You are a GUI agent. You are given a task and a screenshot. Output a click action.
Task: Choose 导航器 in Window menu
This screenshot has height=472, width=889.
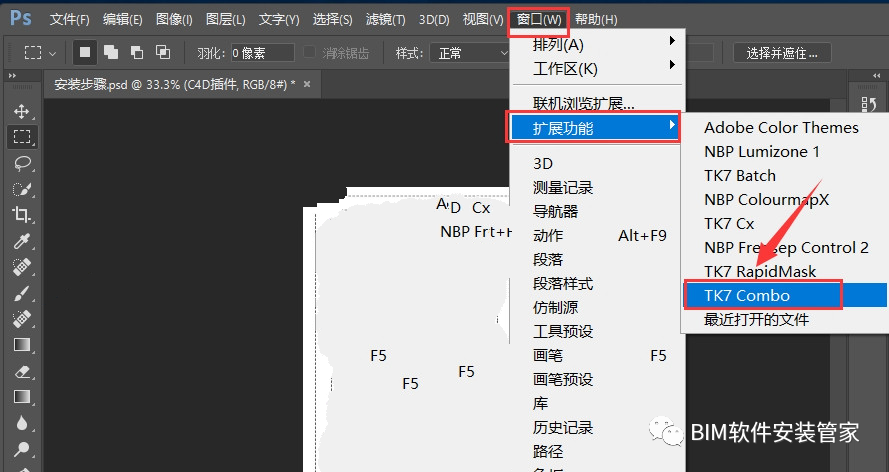pos(598,211)
